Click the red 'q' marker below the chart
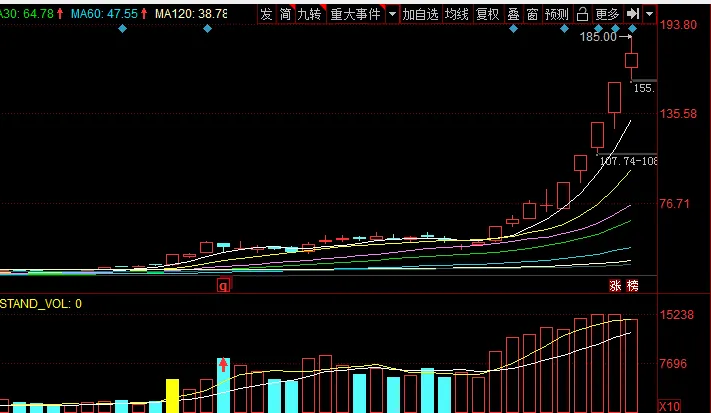This screenshot has height=413, width=711. 223,286
